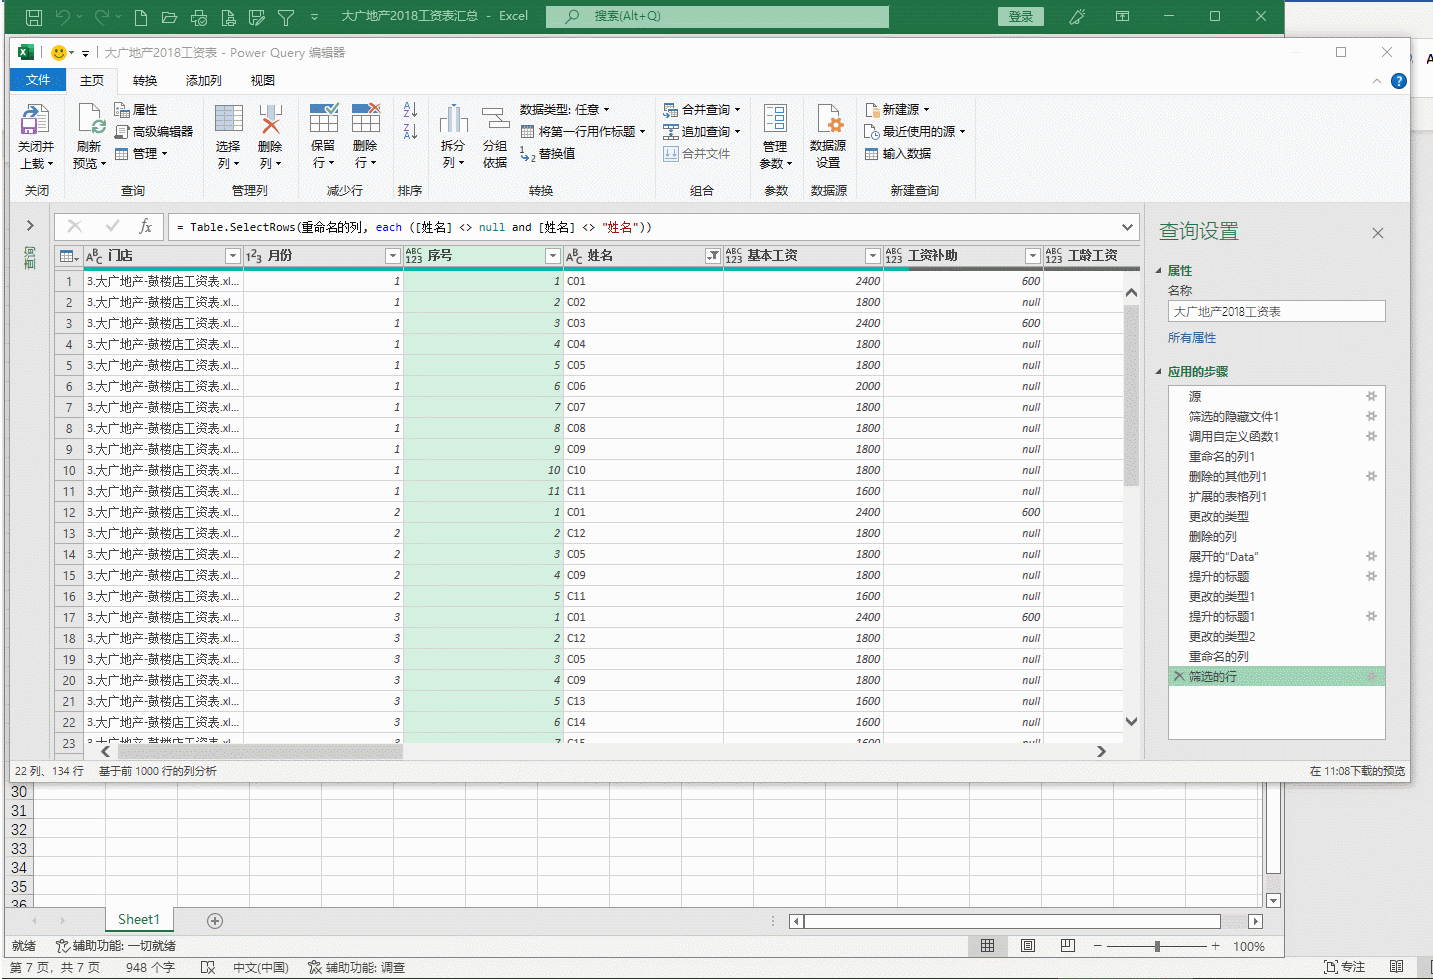Open the 添加列 ribbon tab
Image resolution: width=1433 pixels, height=979 pixels.
(x=203, y=81)
